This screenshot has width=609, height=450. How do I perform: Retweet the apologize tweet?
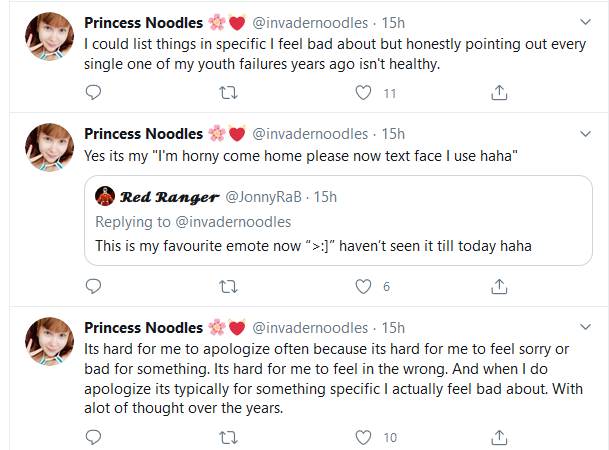tap(228, 437)
